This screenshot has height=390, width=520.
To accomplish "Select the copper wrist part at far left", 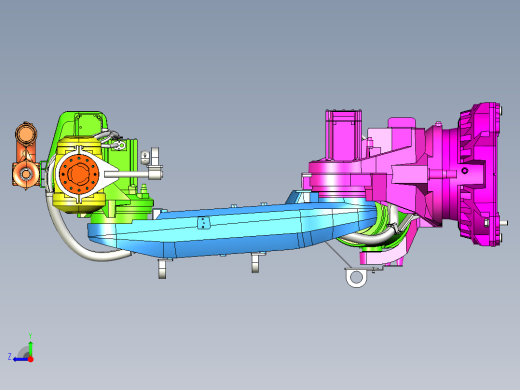I will tap(25, 156).
